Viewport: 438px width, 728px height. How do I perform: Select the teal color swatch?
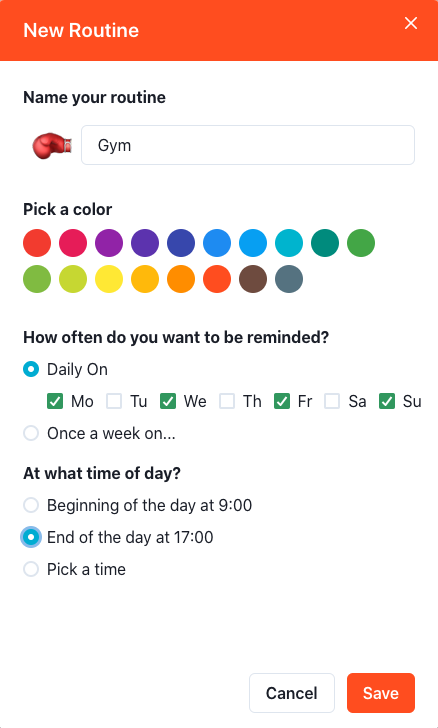(x=325, y=243)
